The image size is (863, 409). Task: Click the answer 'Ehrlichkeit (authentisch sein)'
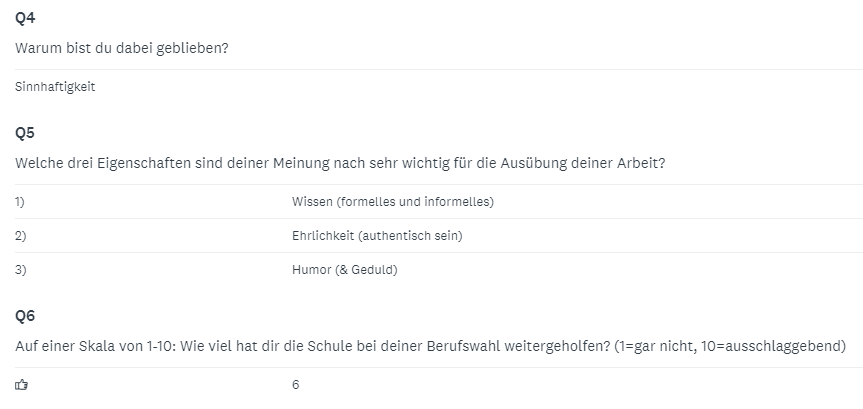pyautogui.click(x=377, y=236)
